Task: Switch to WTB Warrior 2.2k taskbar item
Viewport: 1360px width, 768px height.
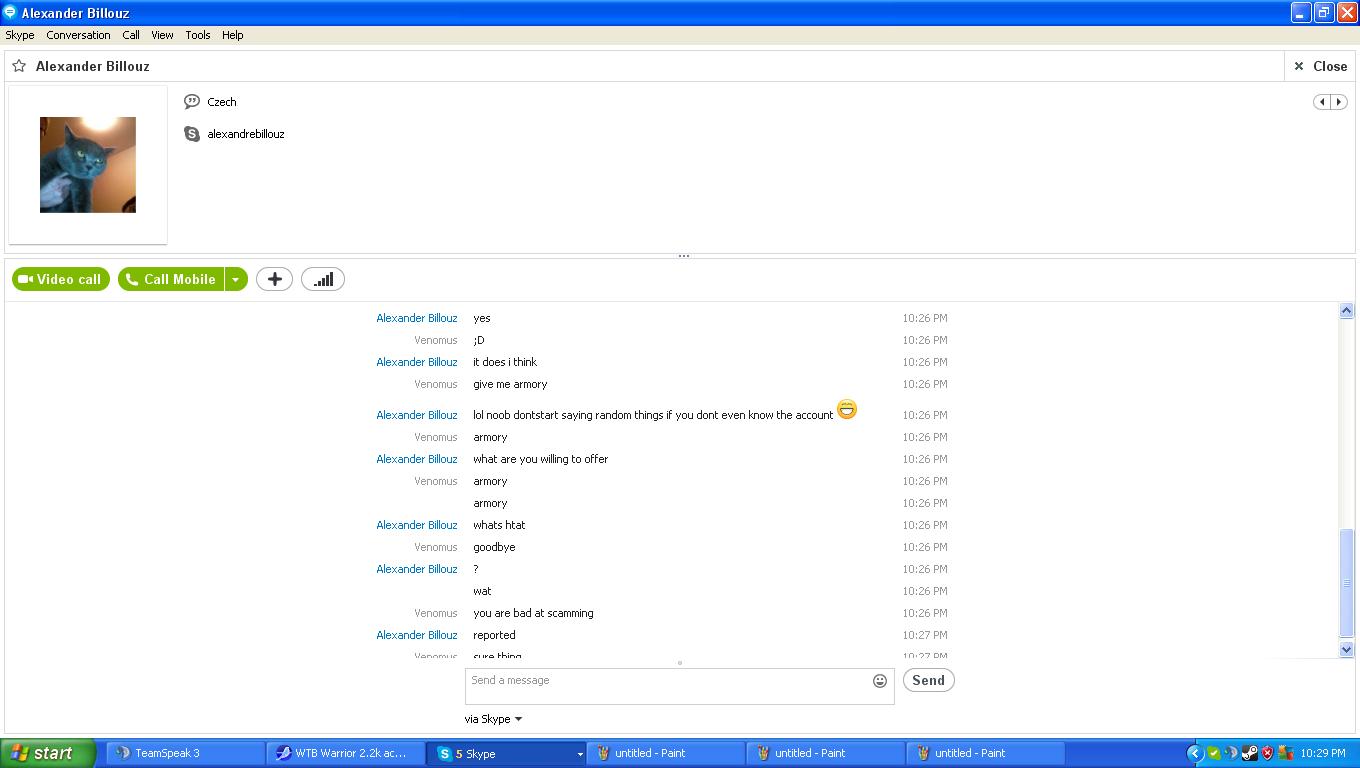Action: click(345, 753)
